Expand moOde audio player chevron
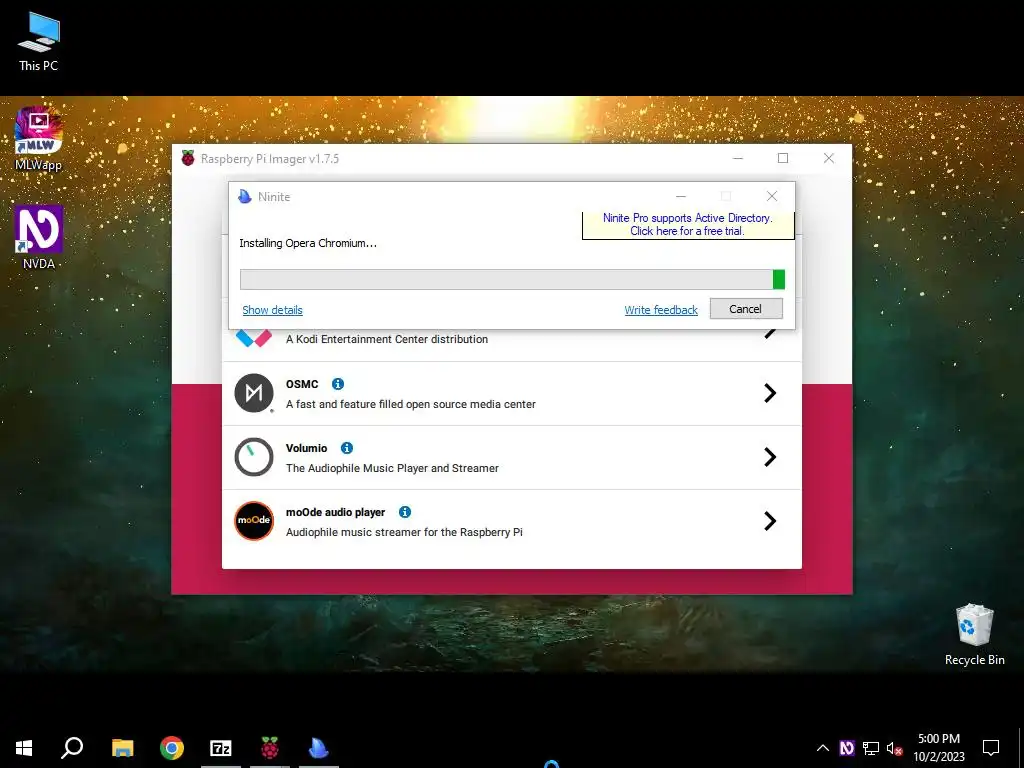 (x=770, y=521)
